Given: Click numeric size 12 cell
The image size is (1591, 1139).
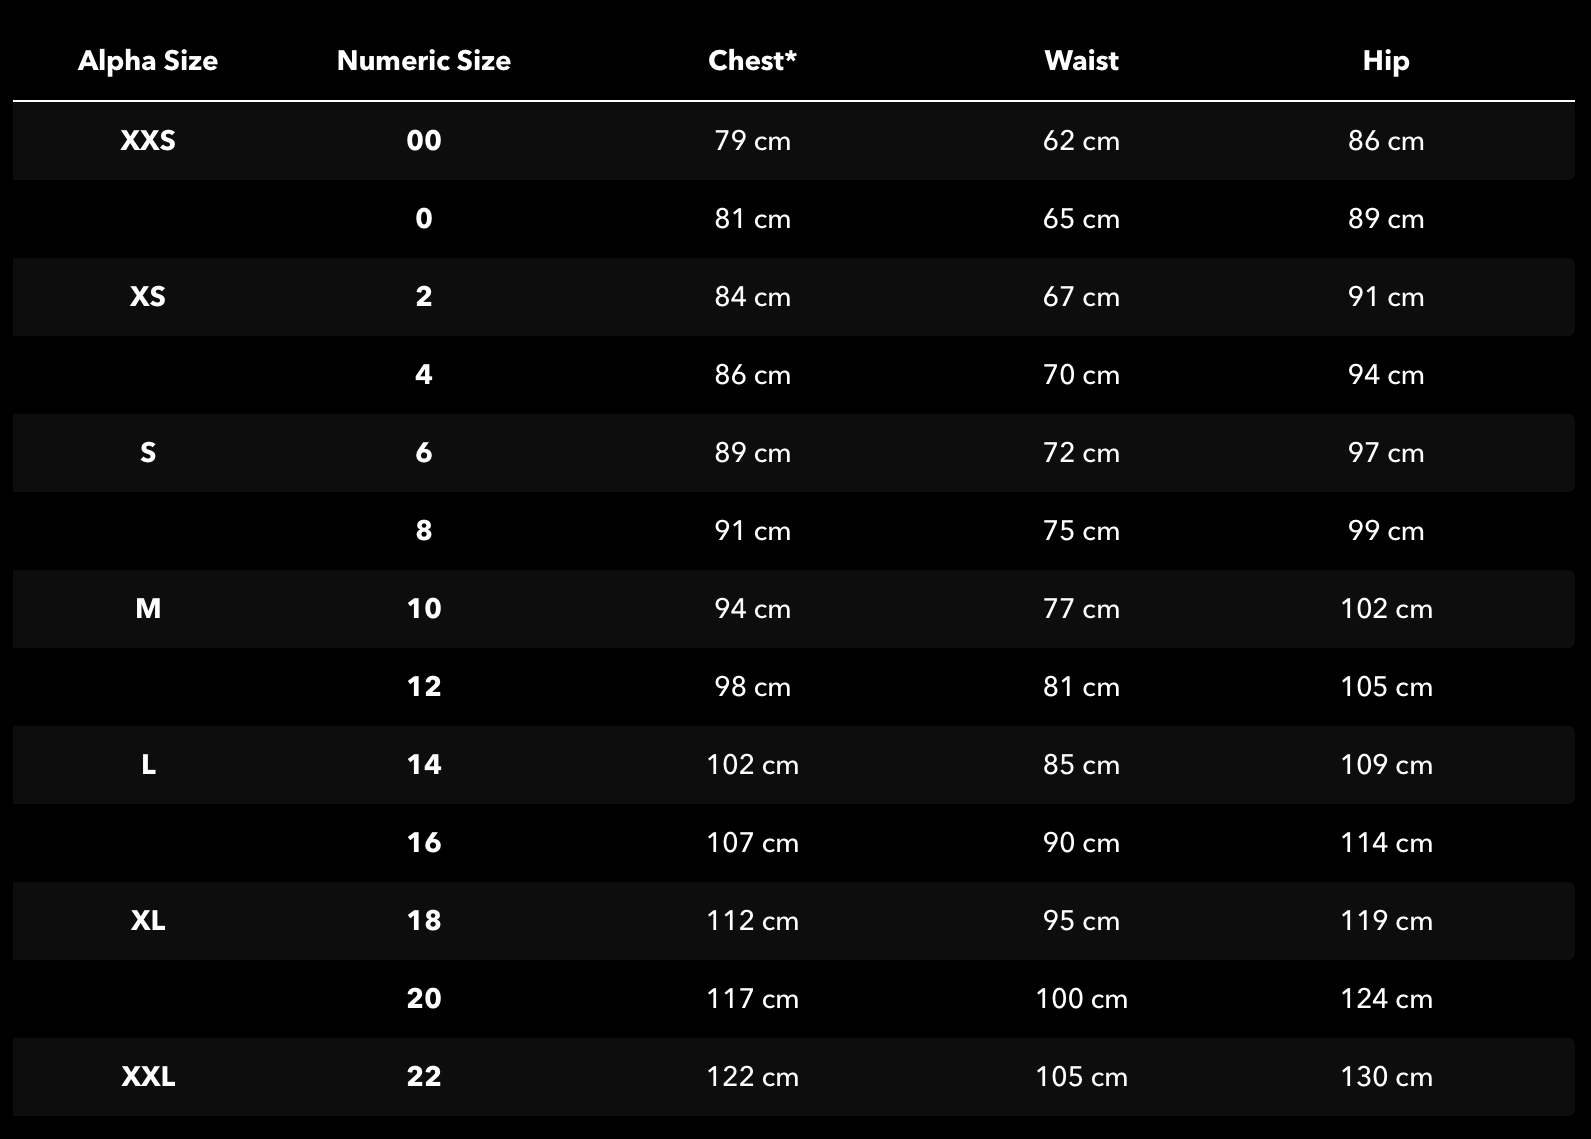Looking at the screenshot, I should click(424, 687).
